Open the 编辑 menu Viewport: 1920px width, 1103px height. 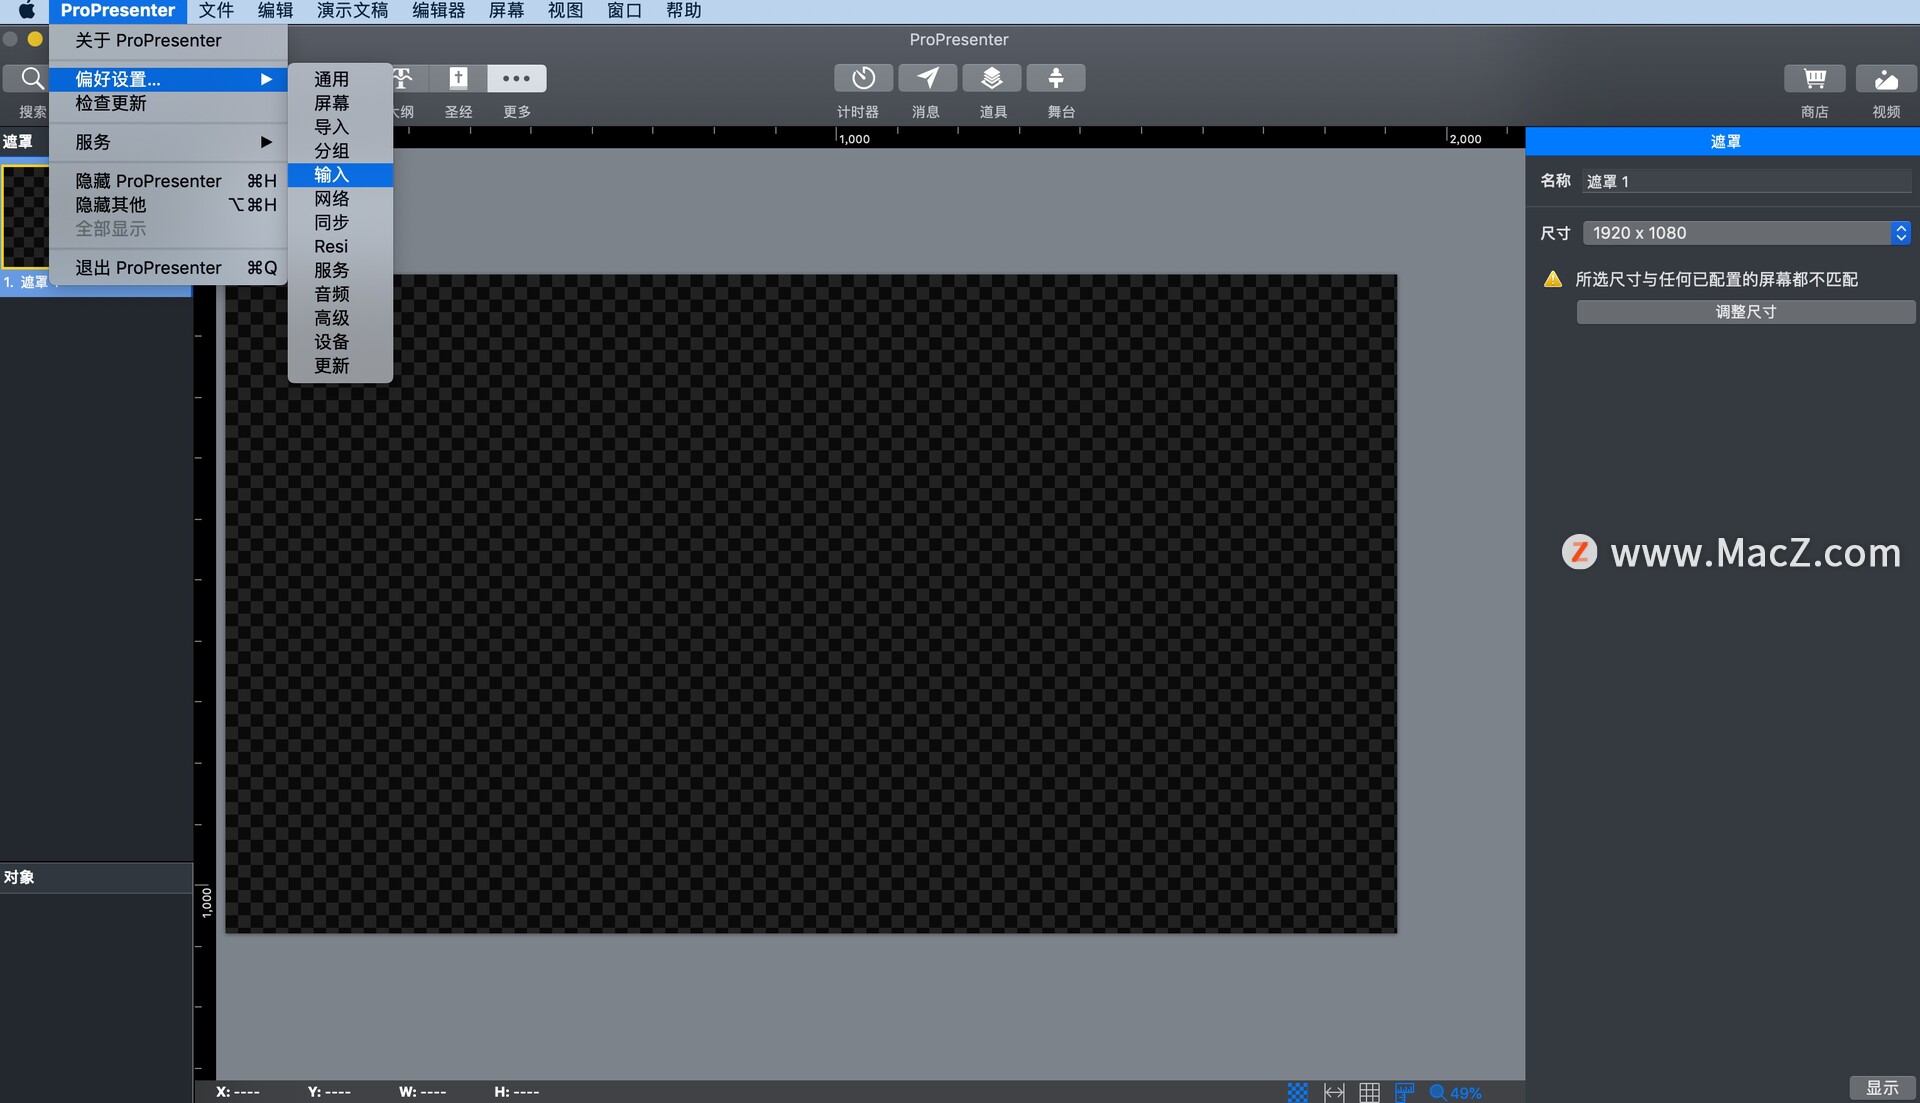click(275, 11)
